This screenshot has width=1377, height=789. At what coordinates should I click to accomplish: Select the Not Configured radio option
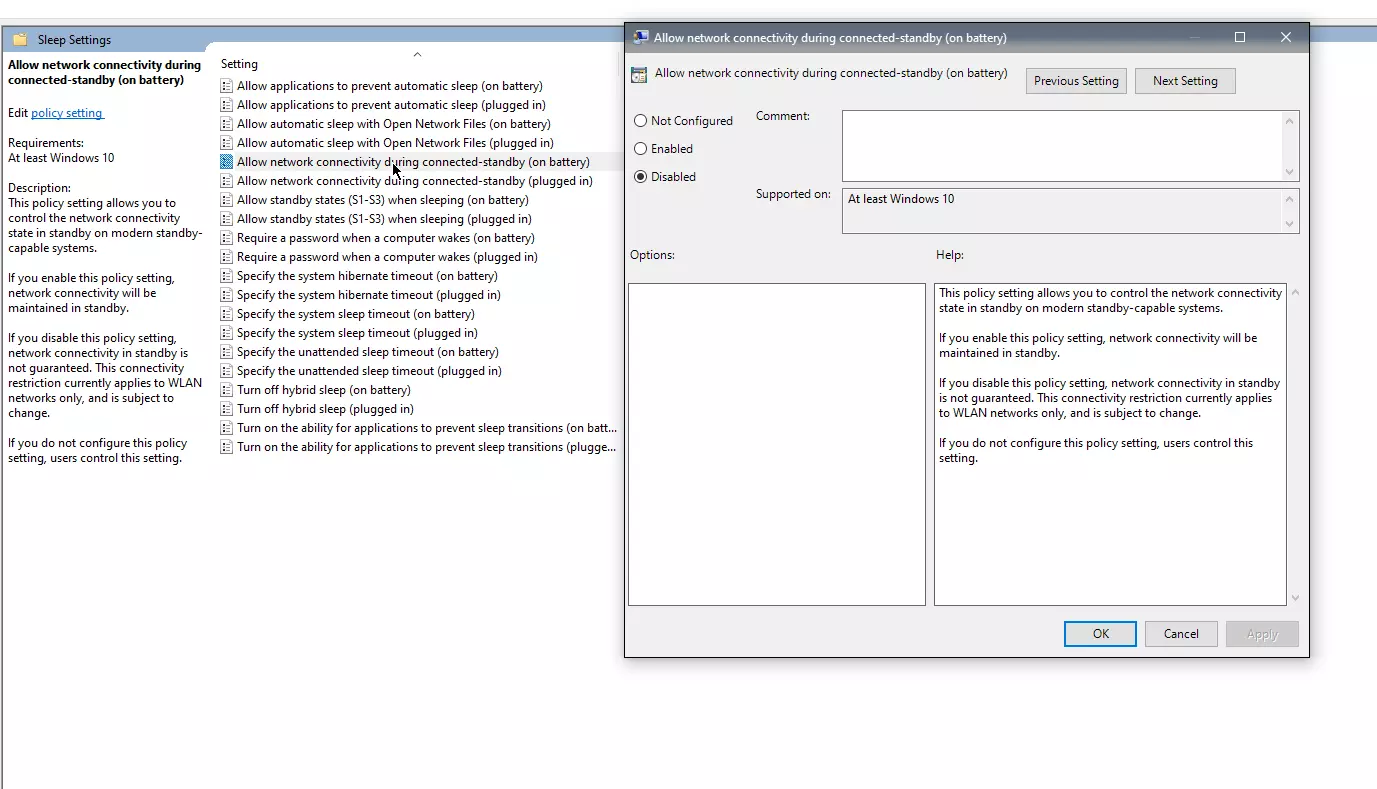(x=640, y=121)
